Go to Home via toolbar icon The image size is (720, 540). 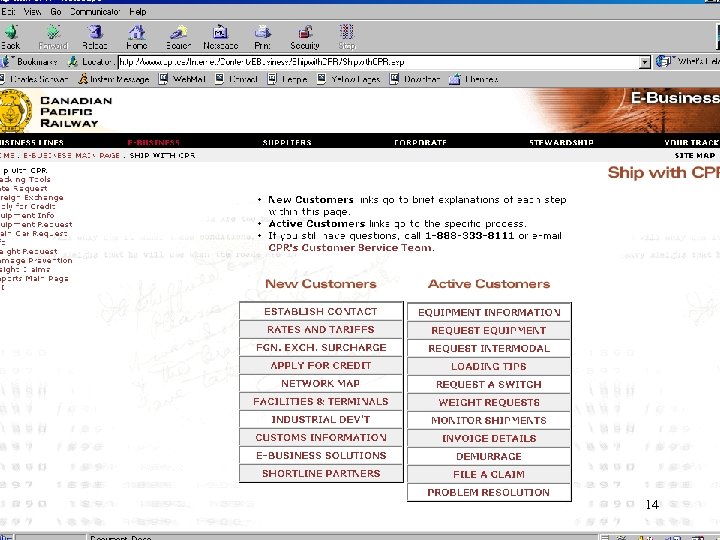tap(137, 32)
